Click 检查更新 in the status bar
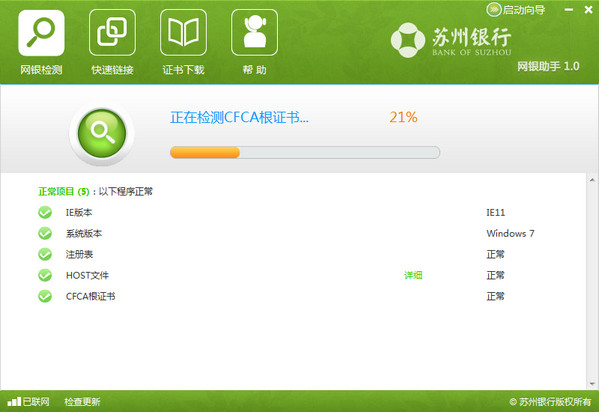The width and height of the screenshot is (599, 412). [82, 402]
